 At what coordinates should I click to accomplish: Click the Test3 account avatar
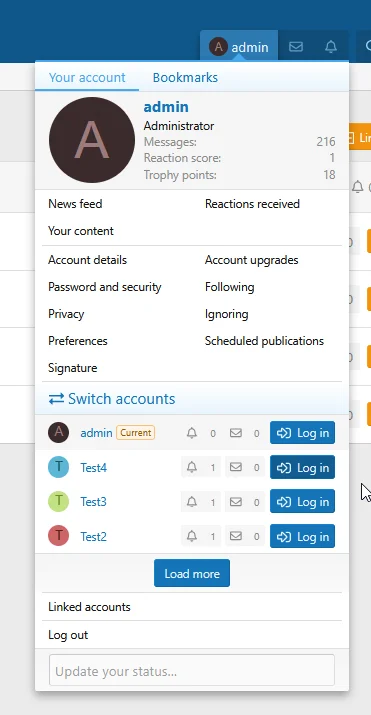point(58,501)
